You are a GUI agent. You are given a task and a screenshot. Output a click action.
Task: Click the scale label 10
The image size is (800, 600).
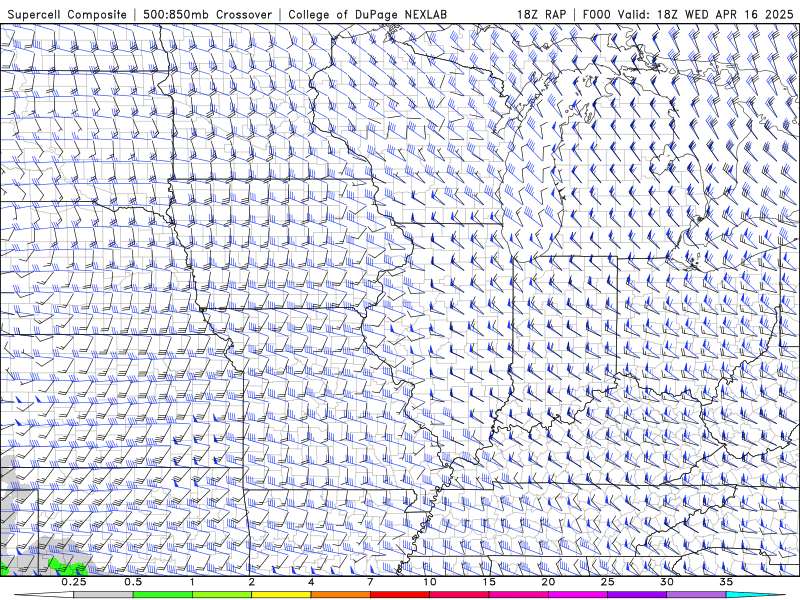coord(430,582)
